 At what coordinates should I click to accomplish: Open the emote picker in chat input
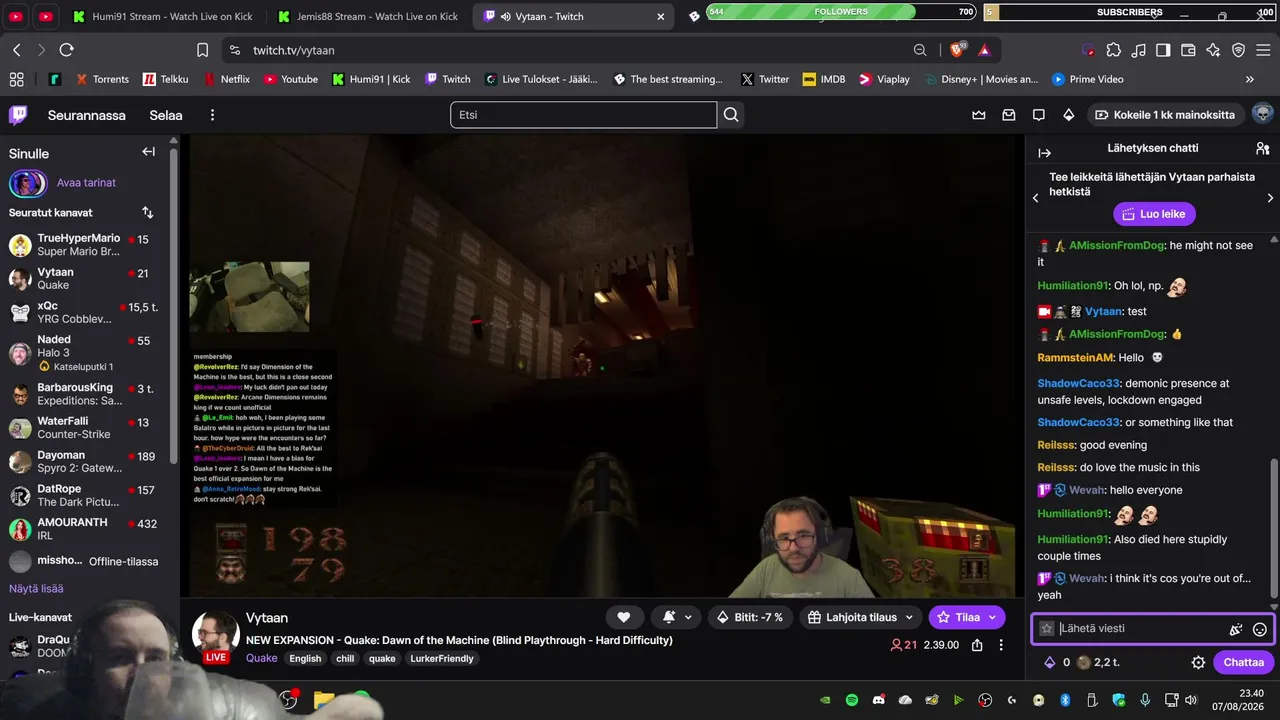pos(1260,629)
